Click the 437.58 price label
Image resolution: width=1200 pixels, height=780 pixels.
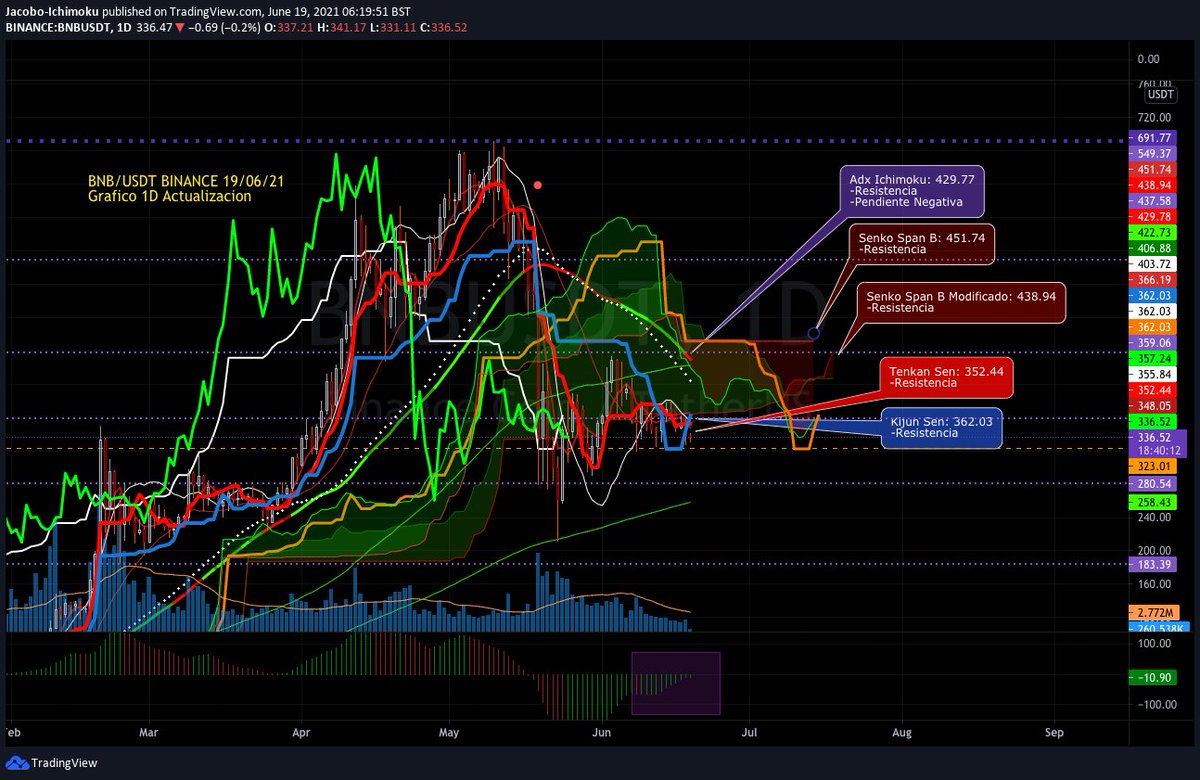click(1155, 201)
